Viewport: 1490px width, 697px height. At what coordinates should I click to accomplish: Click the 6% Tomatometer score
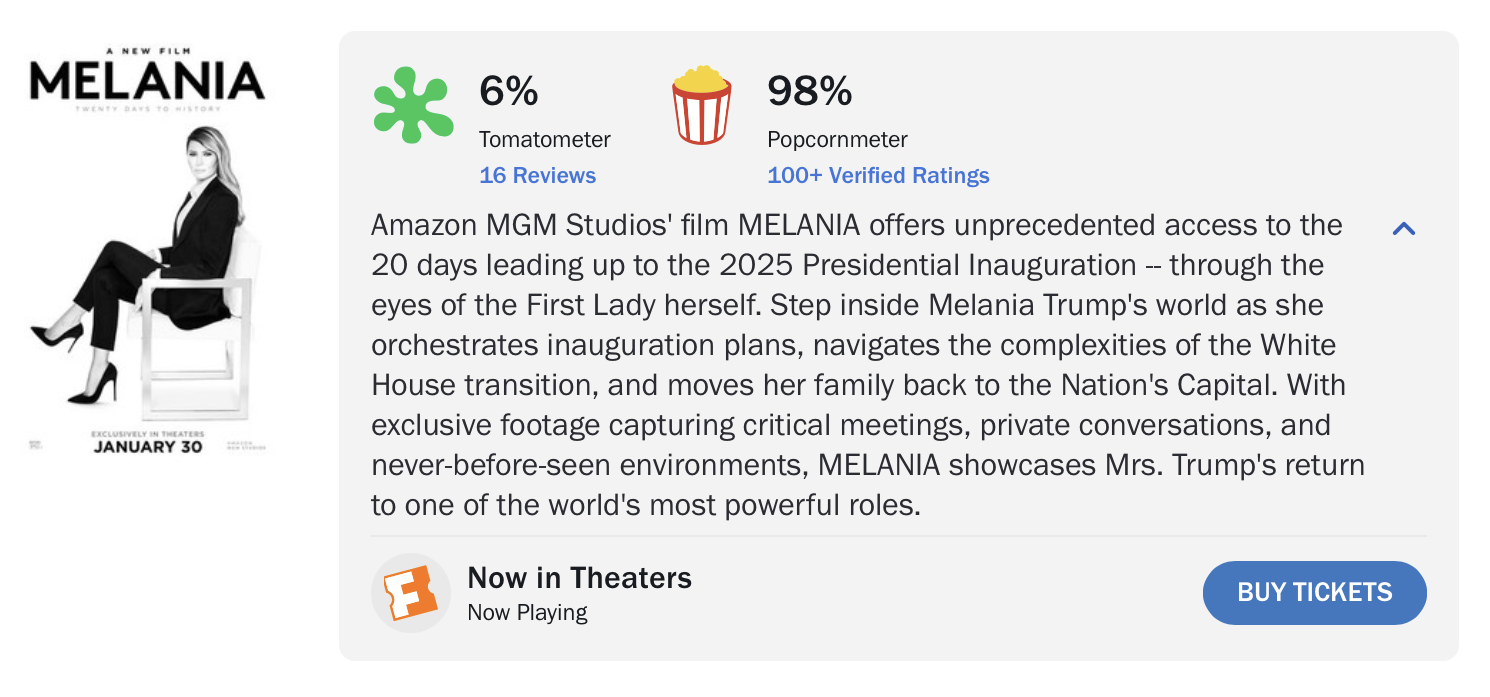coord(509,92)
